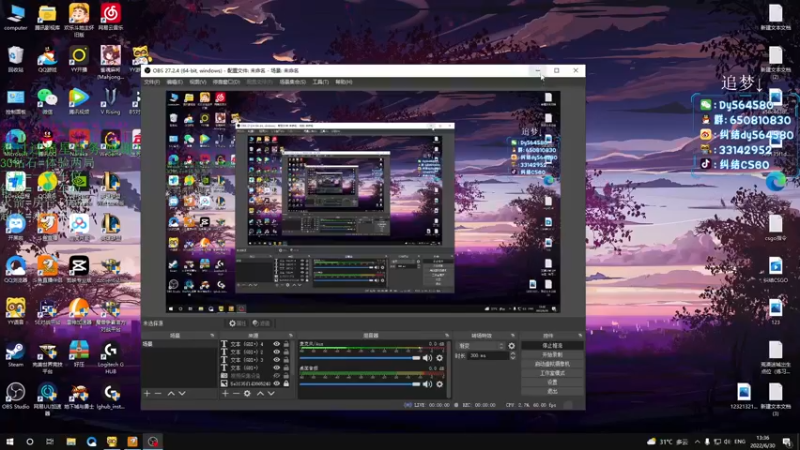Open File Explorer from taskbar

71,441
